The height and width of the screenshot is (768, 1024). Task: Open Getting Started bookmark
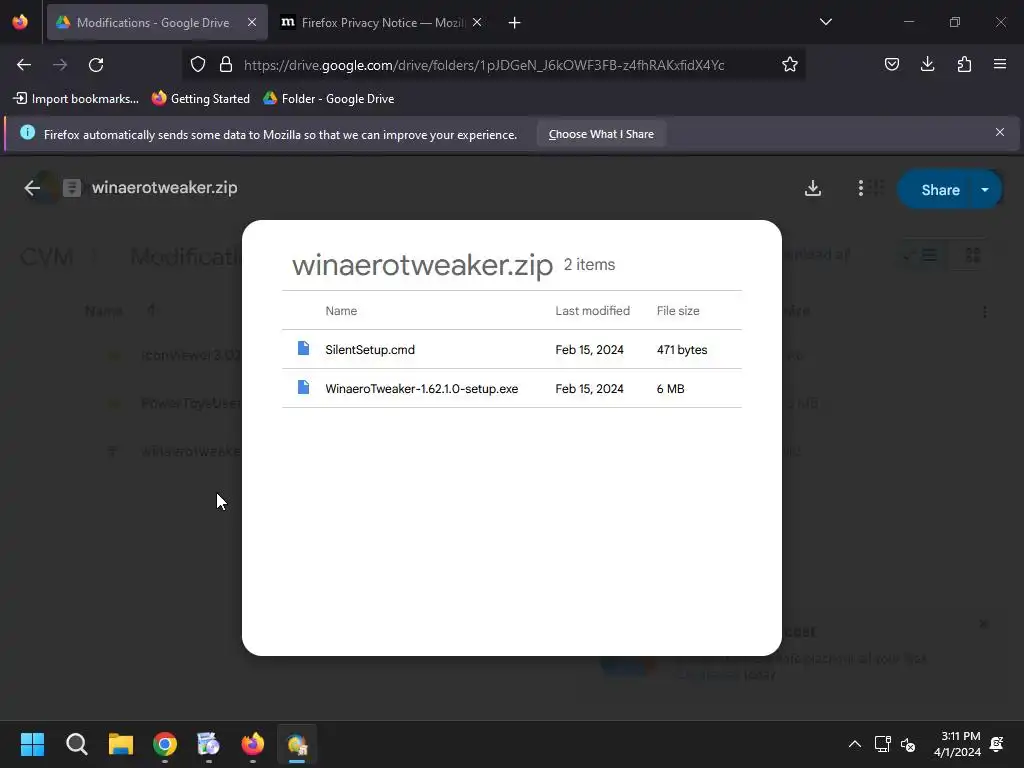pos(201,99)
